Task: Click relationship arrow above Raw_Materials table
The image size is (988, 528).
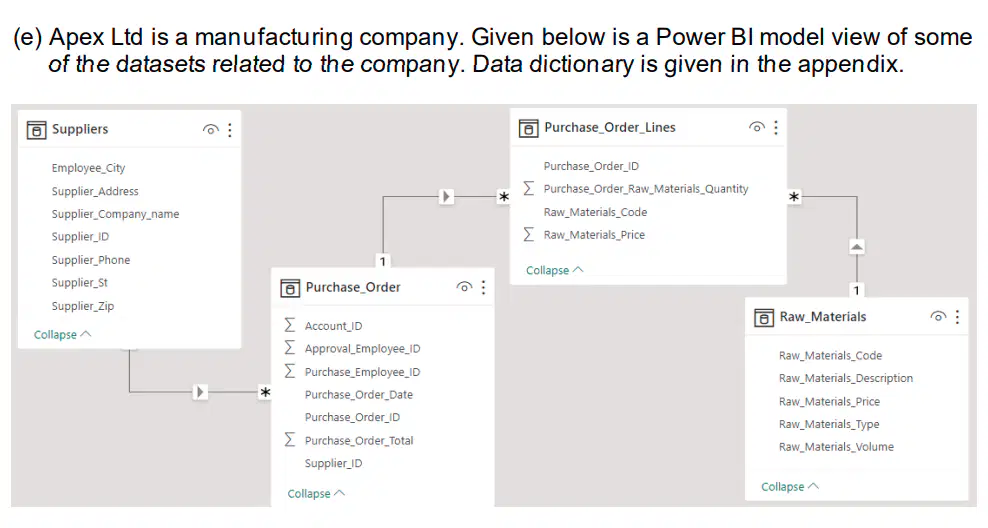Action: point(856,247)
